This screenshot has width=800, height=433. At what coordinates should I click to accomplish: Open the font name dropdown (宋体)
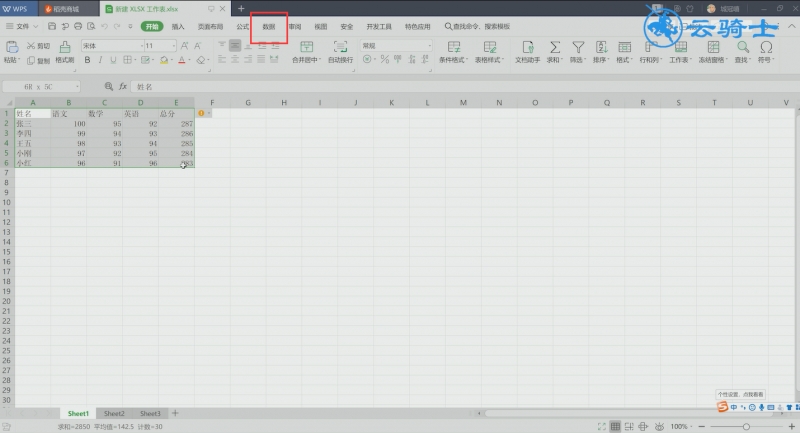[142, 46]
